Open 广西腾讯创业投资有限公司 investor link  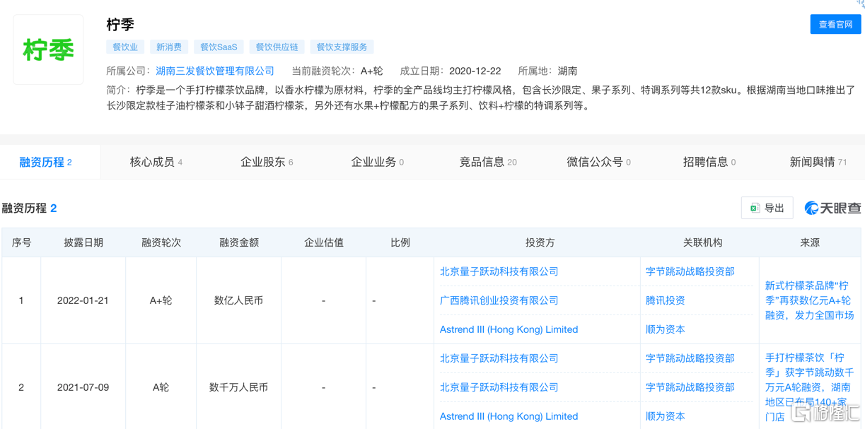[499, 300]
